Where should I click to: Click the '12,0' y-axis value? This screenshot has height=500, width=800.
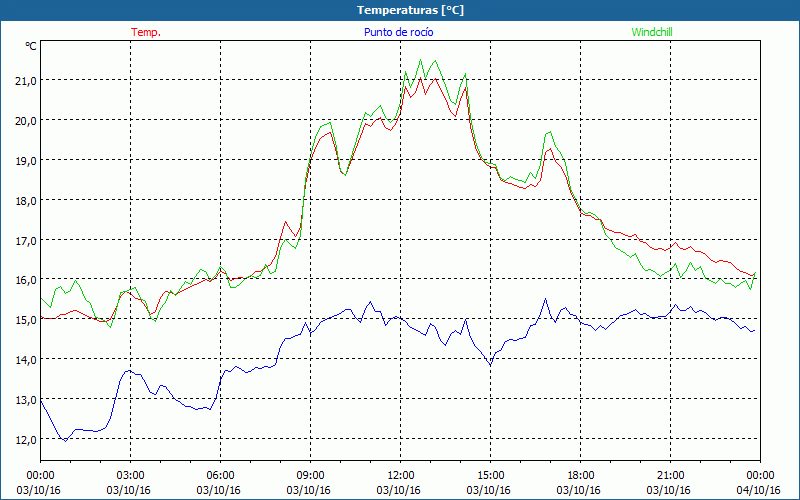coord(26,440)
